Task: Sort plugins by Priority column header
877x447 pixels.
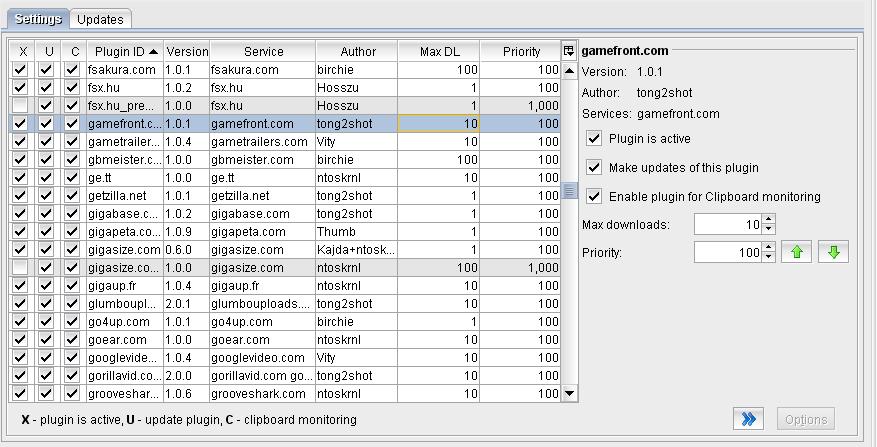Action: click(521, 51)
